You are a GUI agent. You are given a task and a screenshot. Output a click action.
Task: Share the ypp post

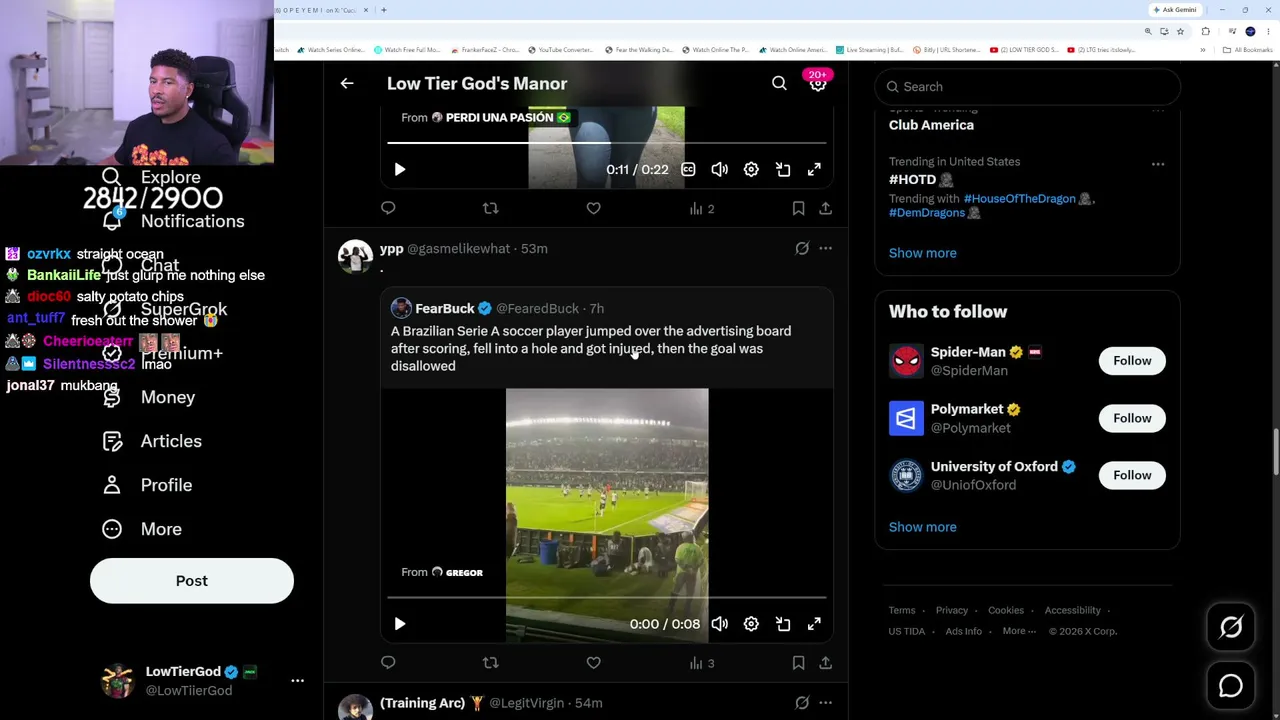tap(825, 662)
